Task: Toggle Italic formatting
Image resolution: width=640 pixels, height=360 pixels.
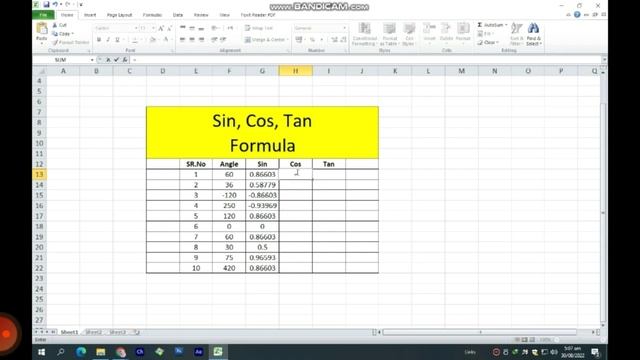Action: [108, 40]
